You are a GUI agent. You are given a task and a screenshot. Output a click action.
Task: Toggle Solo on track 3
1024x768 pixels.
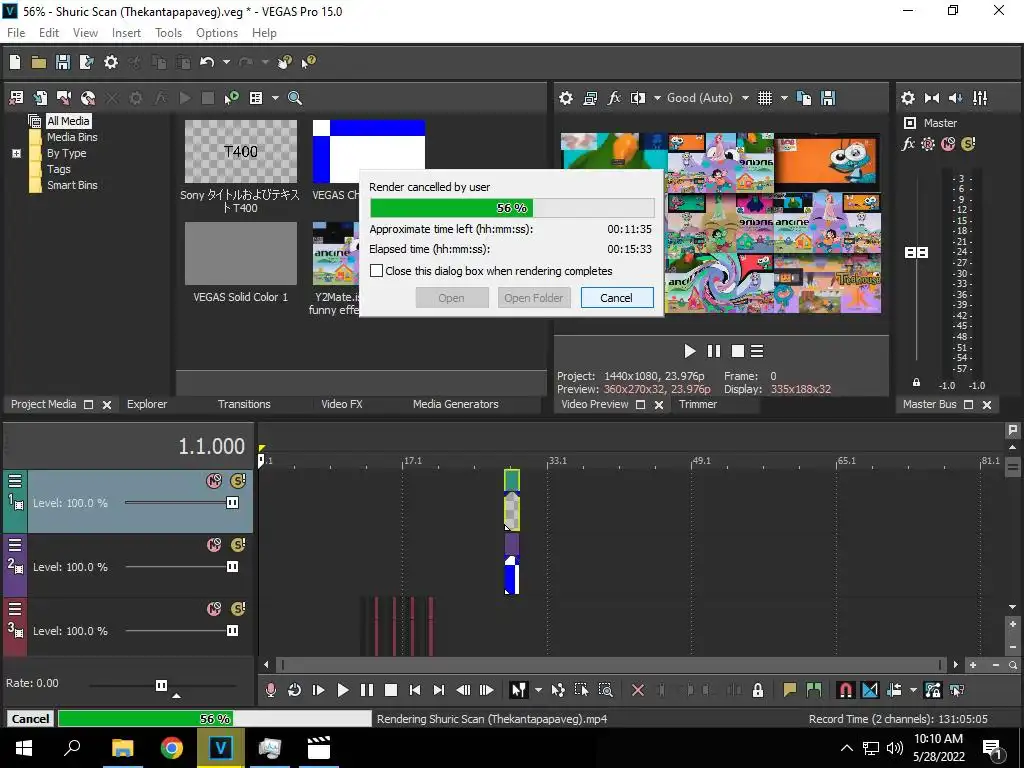[238, 609]
